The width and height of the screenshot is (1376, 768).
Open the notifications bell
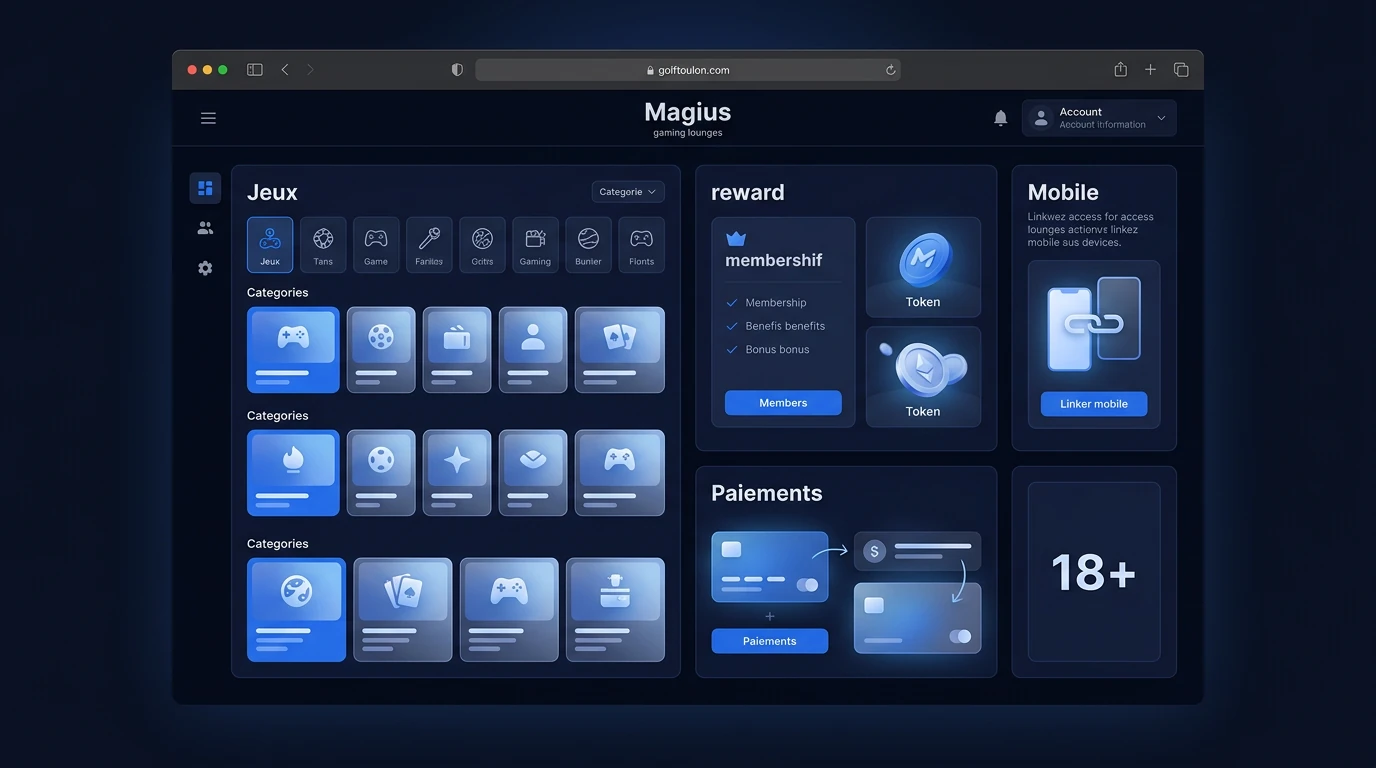pos(1000,118)
